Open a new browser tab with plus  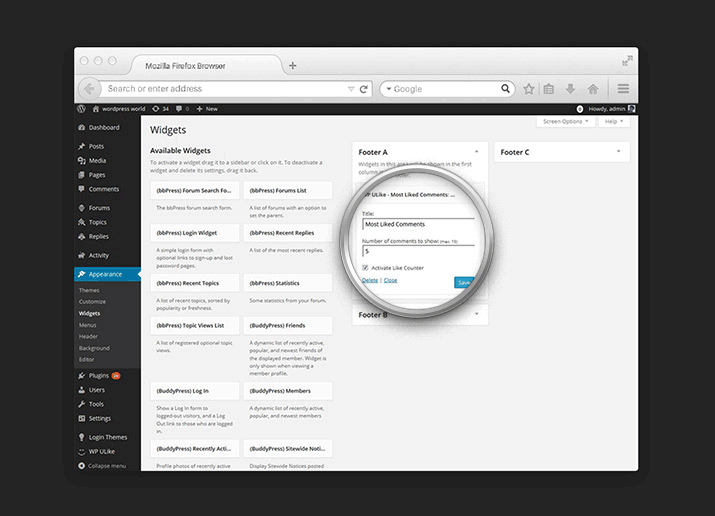(x=293, y=66)
